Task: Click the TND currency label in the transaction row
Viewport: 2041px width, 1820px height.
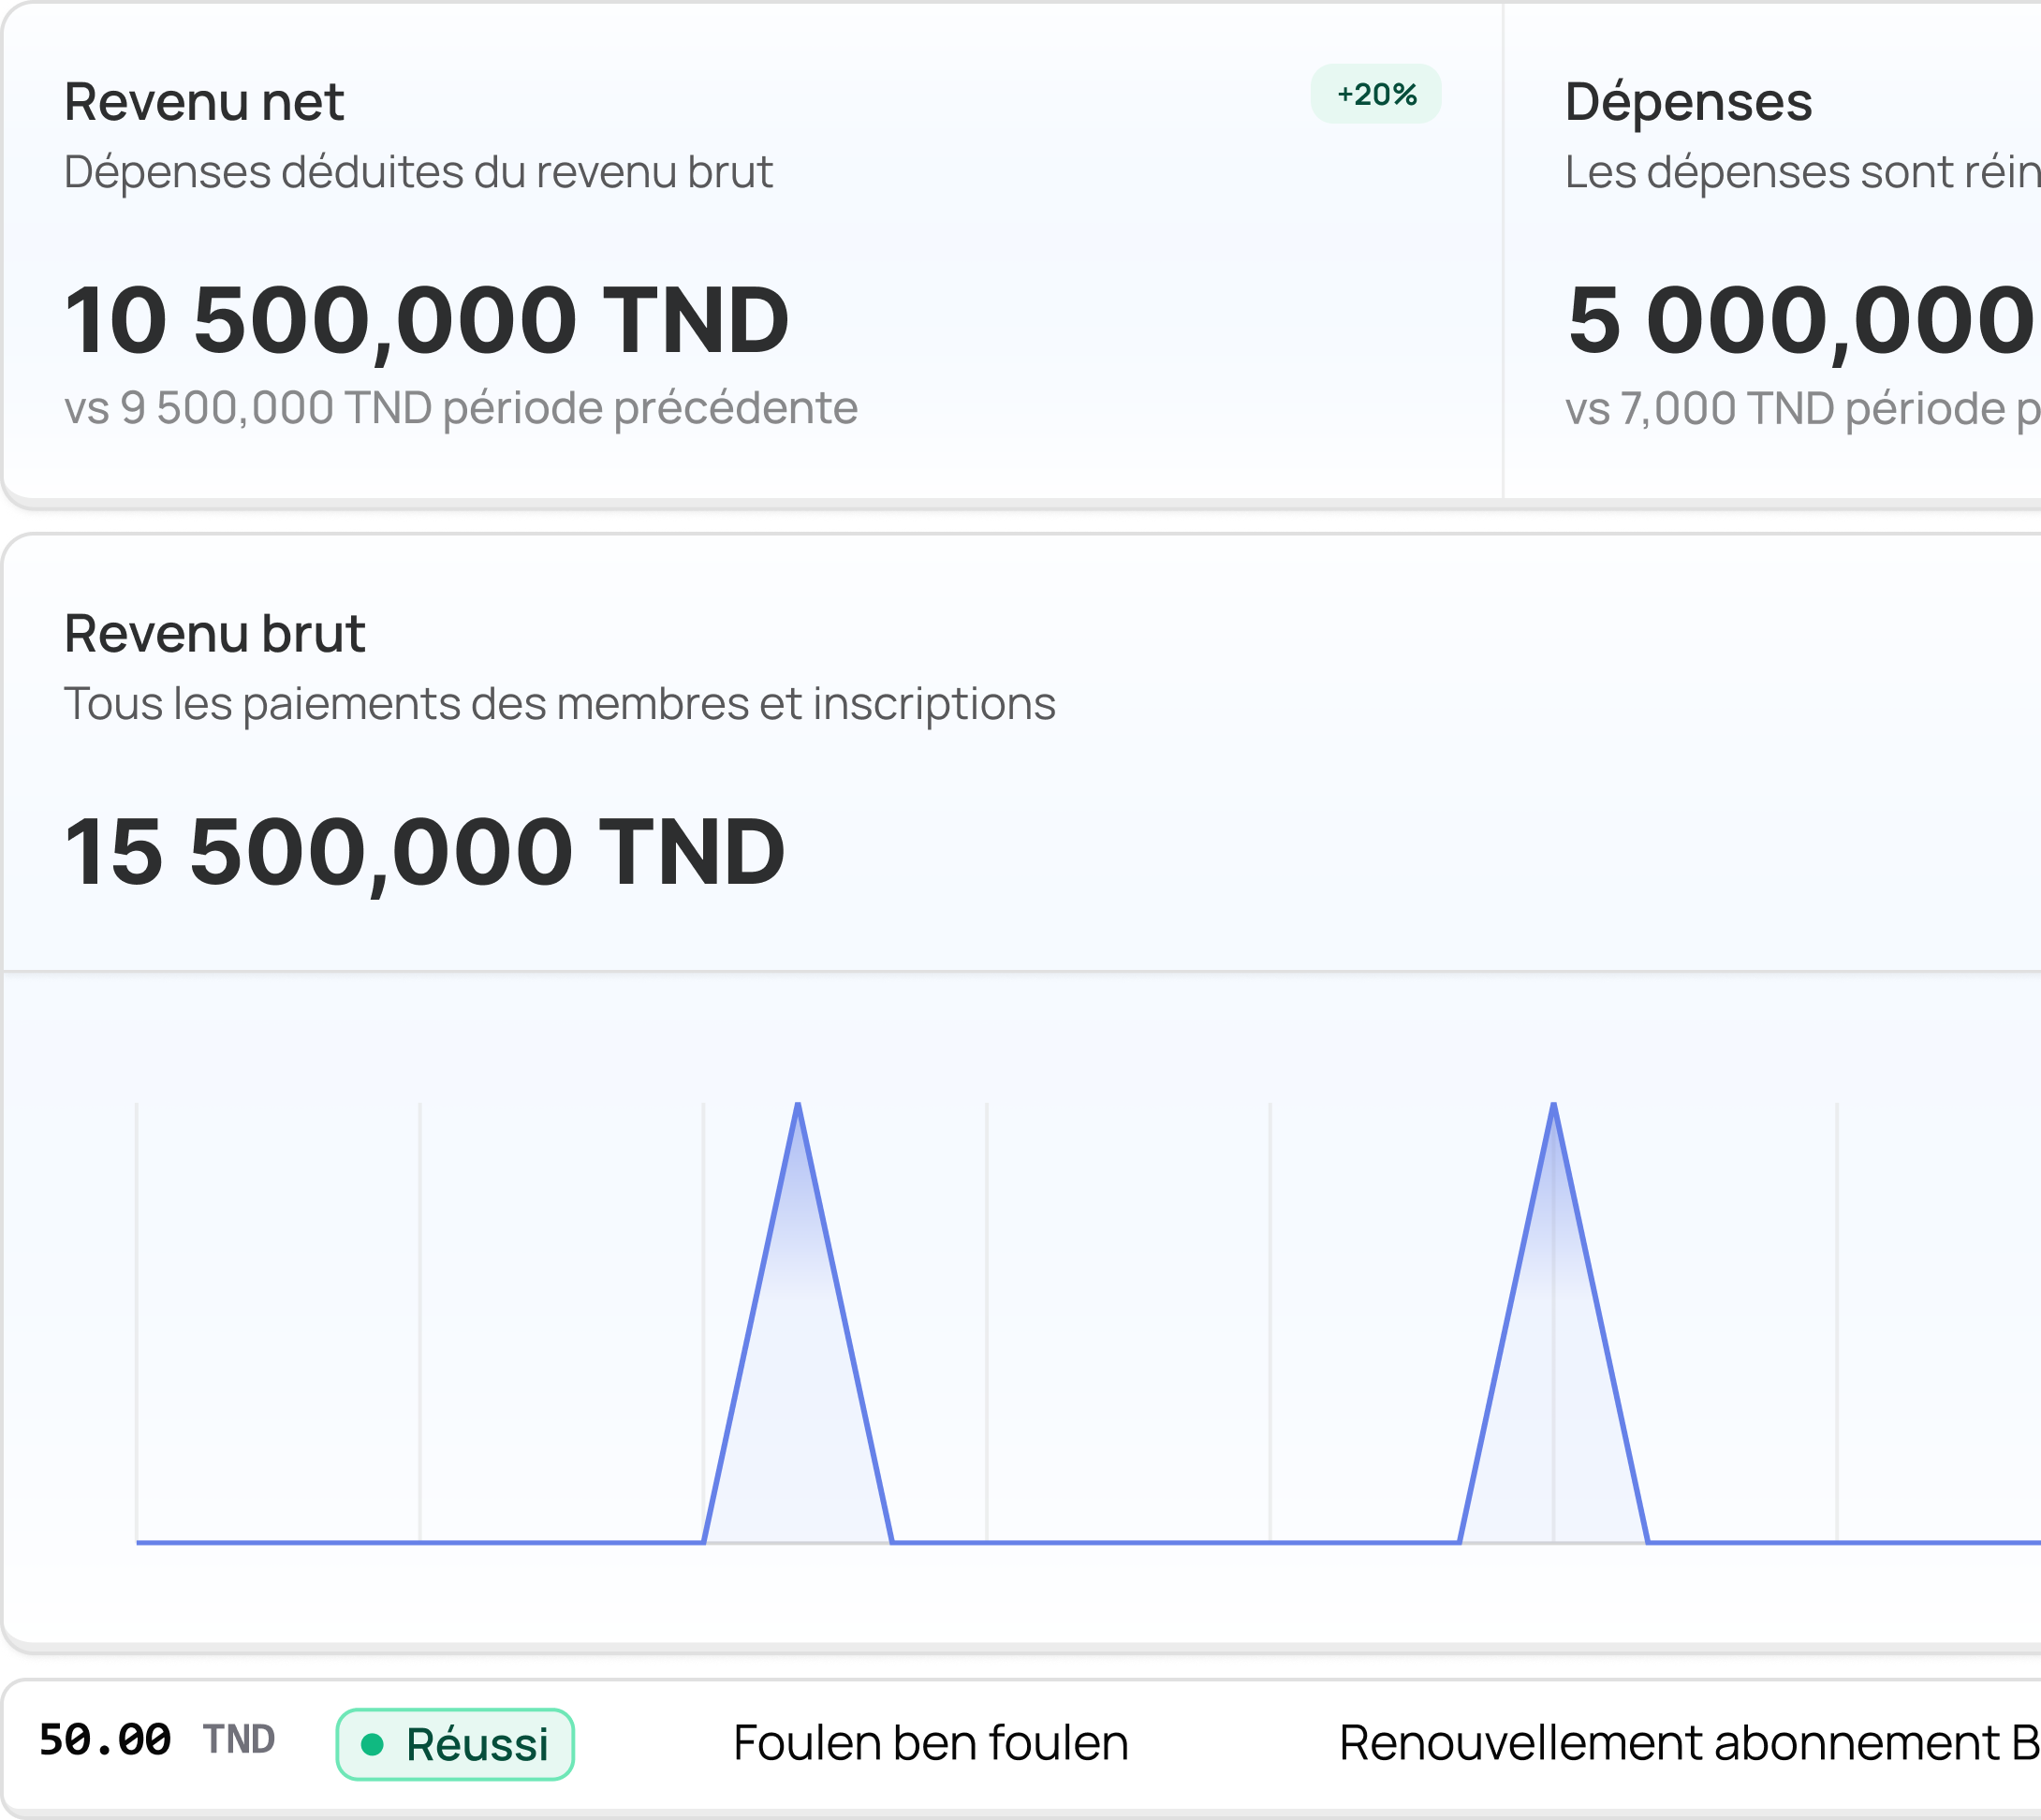Action: (239, 1740)
